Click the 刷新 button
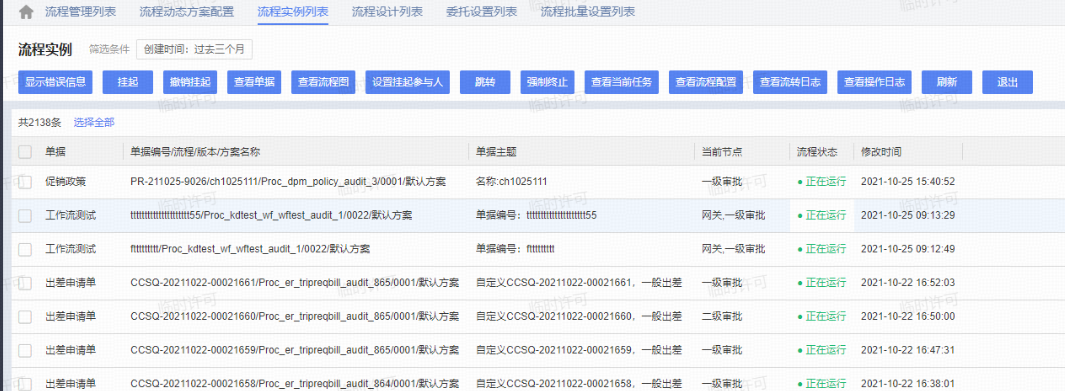The image size is (1065, 391). [947, 82]
